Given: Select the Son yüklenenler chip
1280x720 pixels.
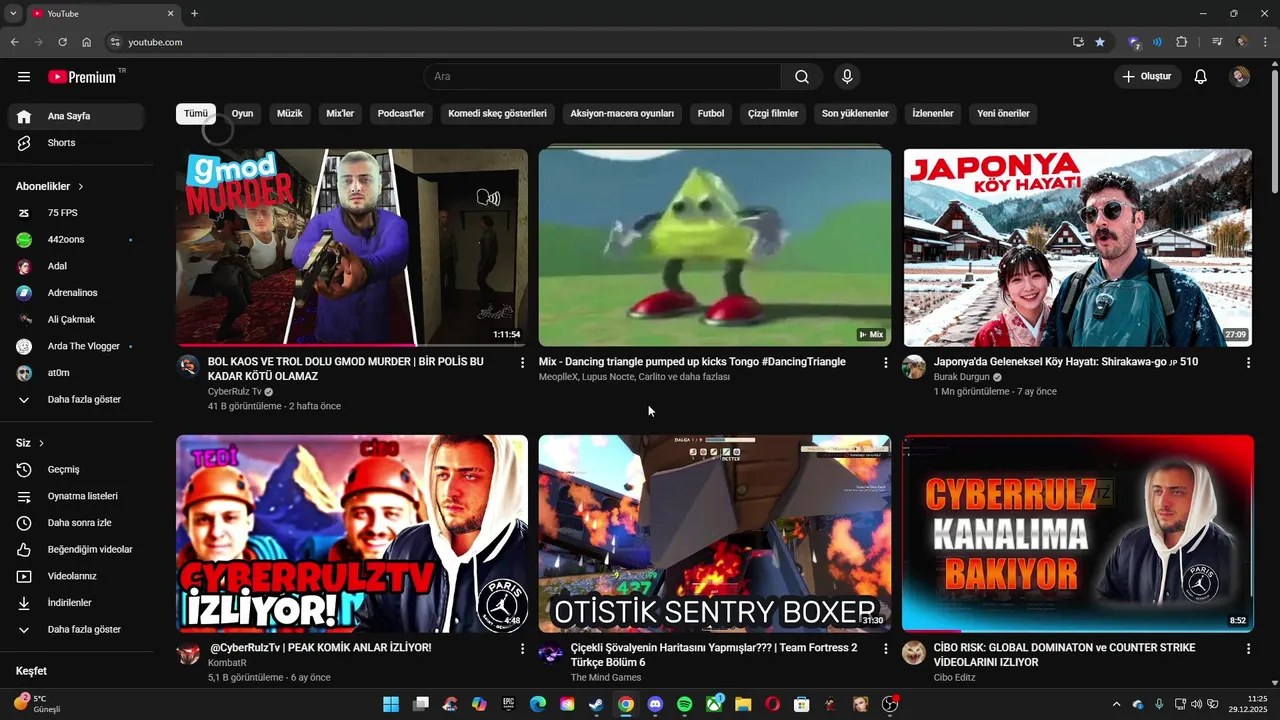Looking at the screenshot, I should tap(855, 114).
